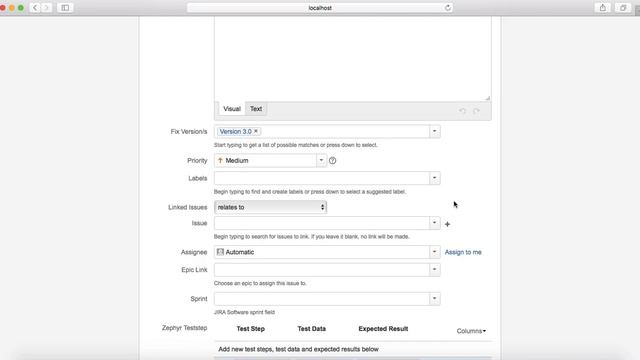Click inside the Epic Link field

coord(322,269)
